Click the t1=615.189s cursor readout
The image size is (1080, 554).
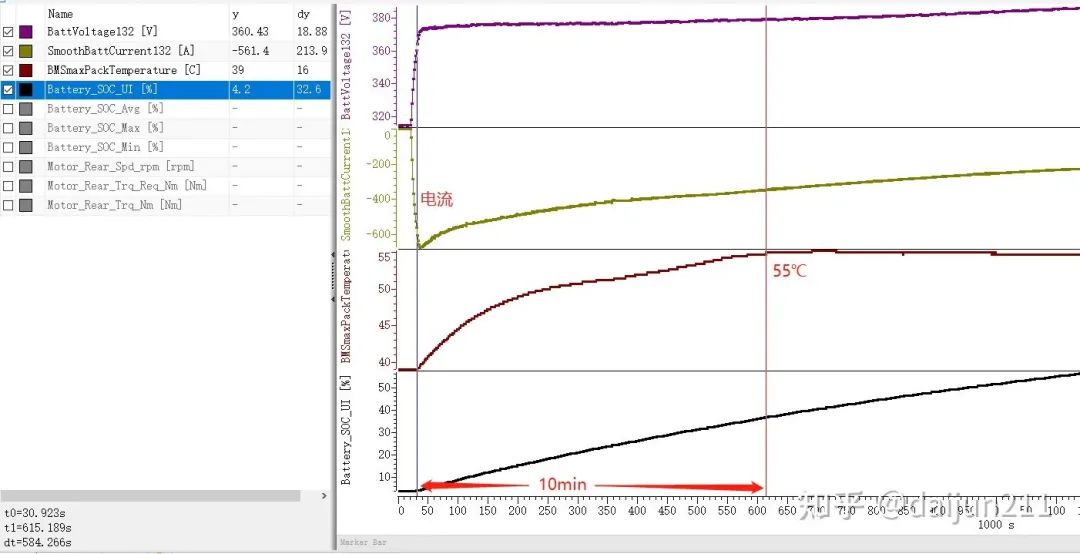coord(37,528)
